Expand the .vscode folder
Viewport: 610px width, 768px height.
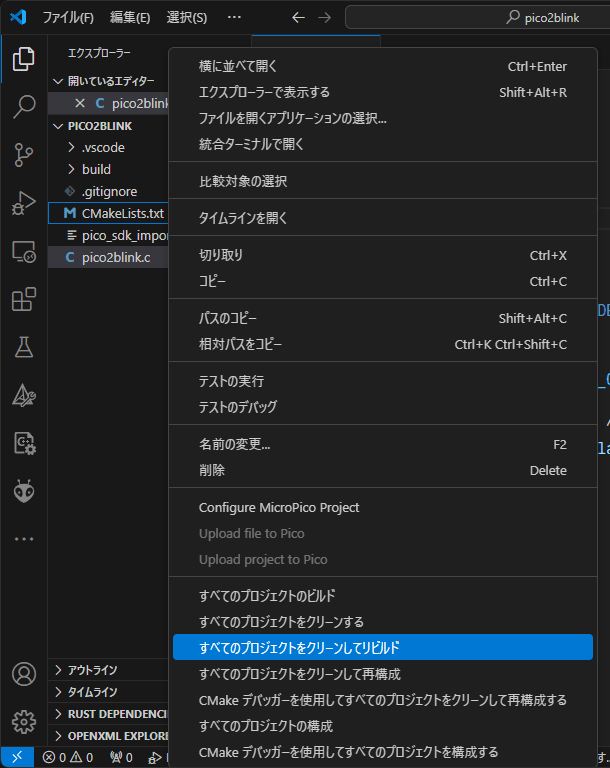pos(108,147)
